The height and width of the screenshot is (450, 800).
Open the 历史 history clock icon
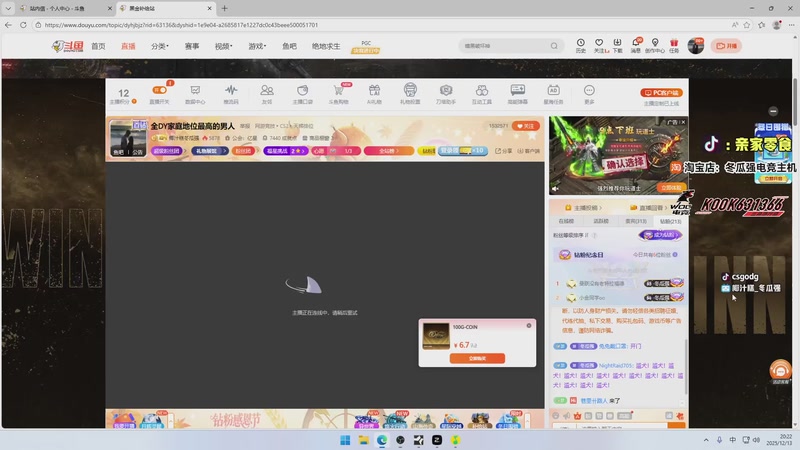pyautogui.click(x=581, y=43)
